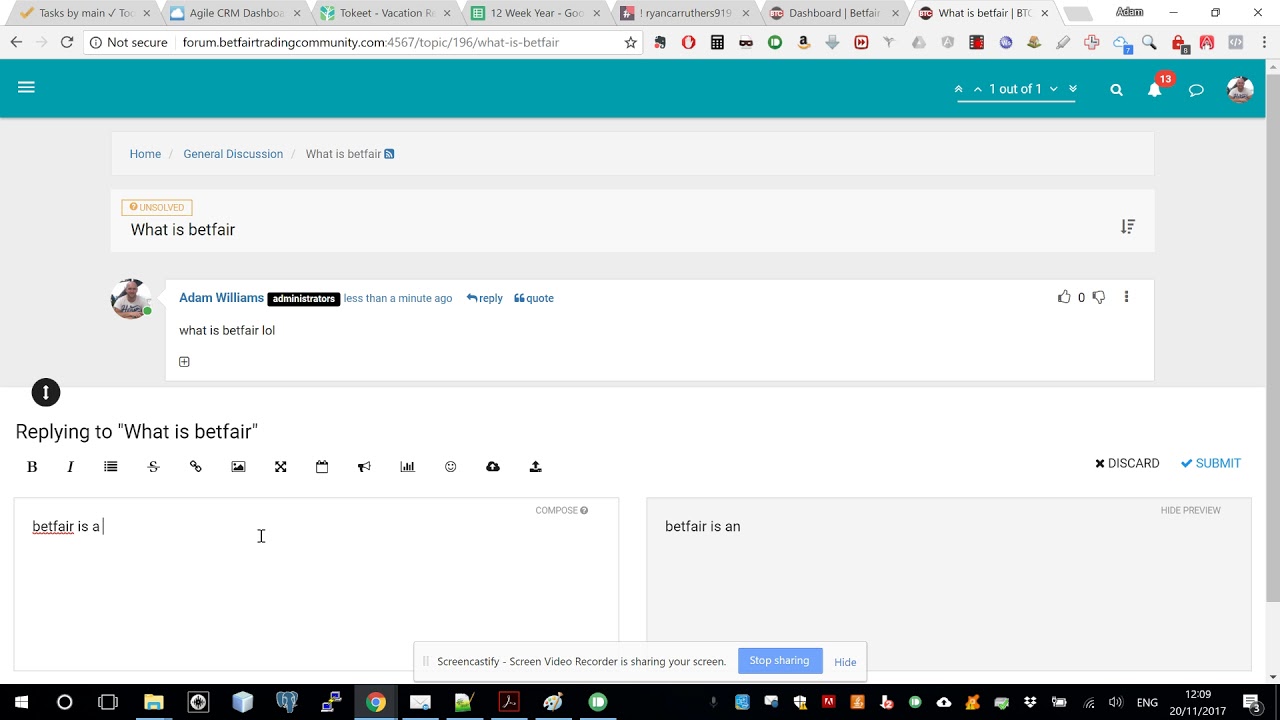
Task: Expand the post pagination dropdown
Action: click(1053, 89)
